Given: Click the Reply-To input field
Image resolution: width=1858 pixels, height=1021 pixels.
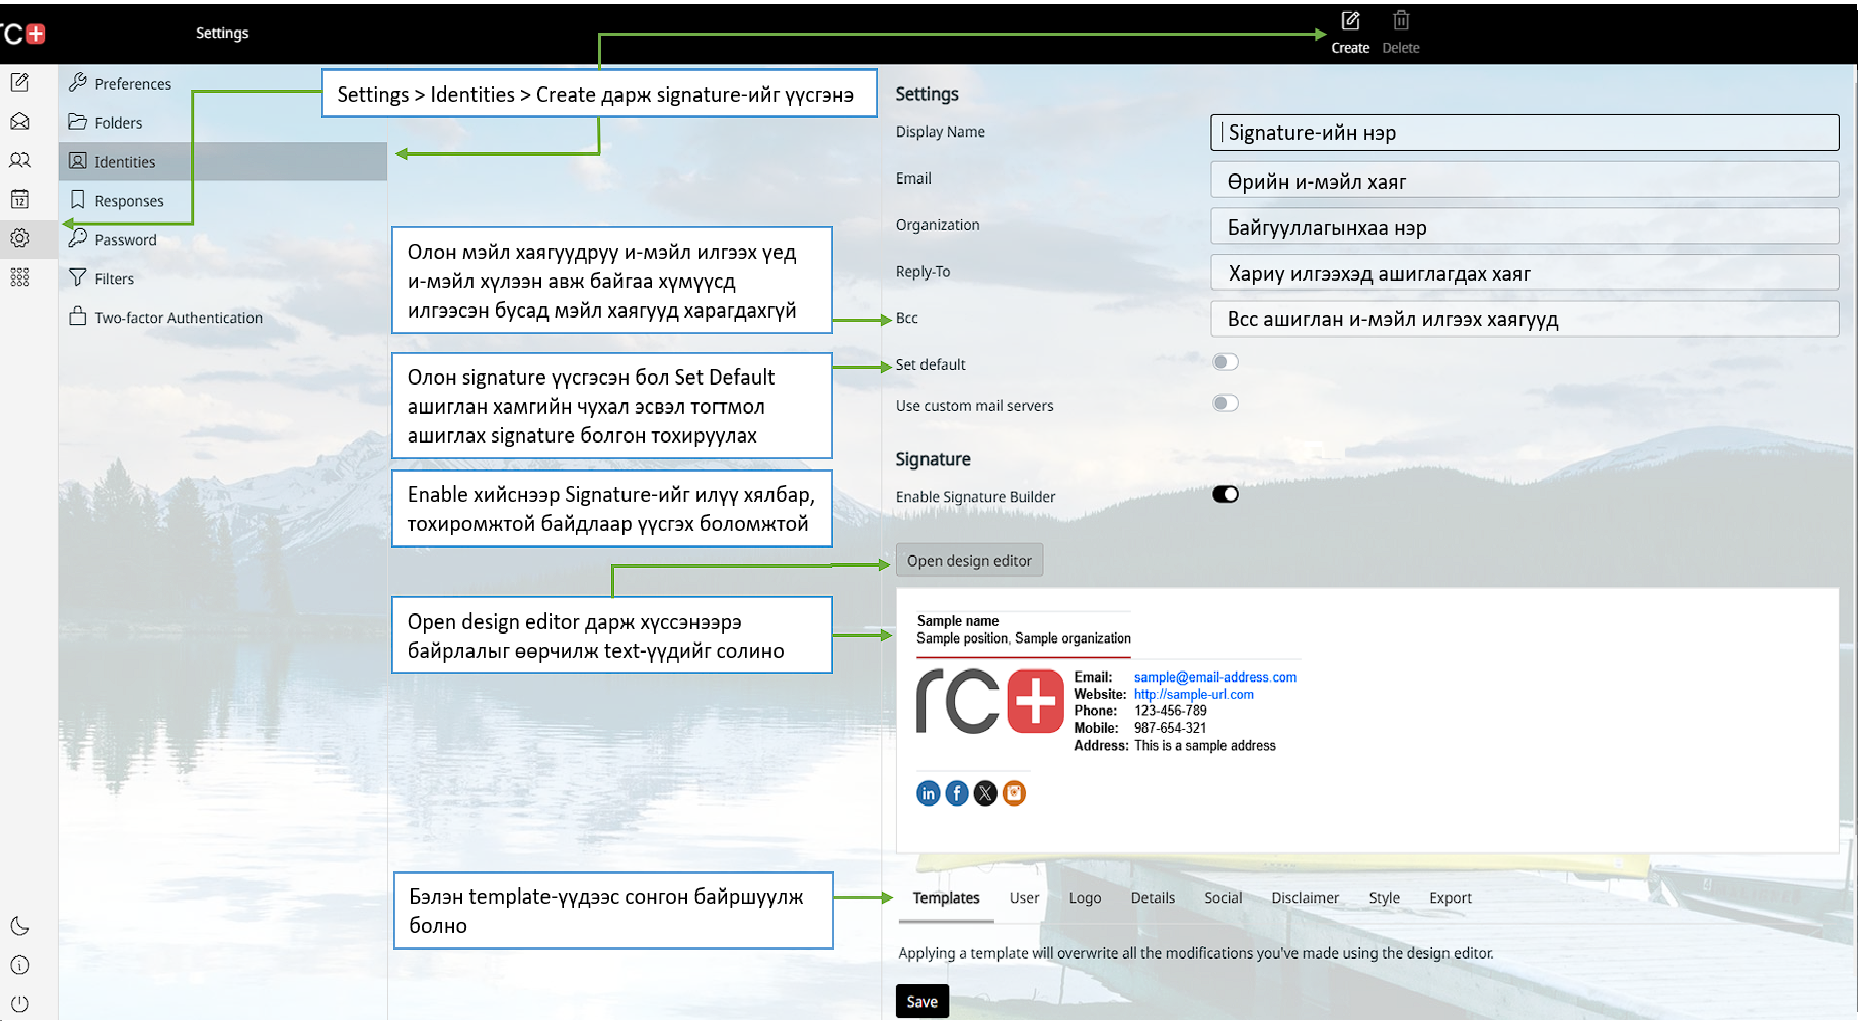Looking at the screenshot, I should coord(1524,272).
